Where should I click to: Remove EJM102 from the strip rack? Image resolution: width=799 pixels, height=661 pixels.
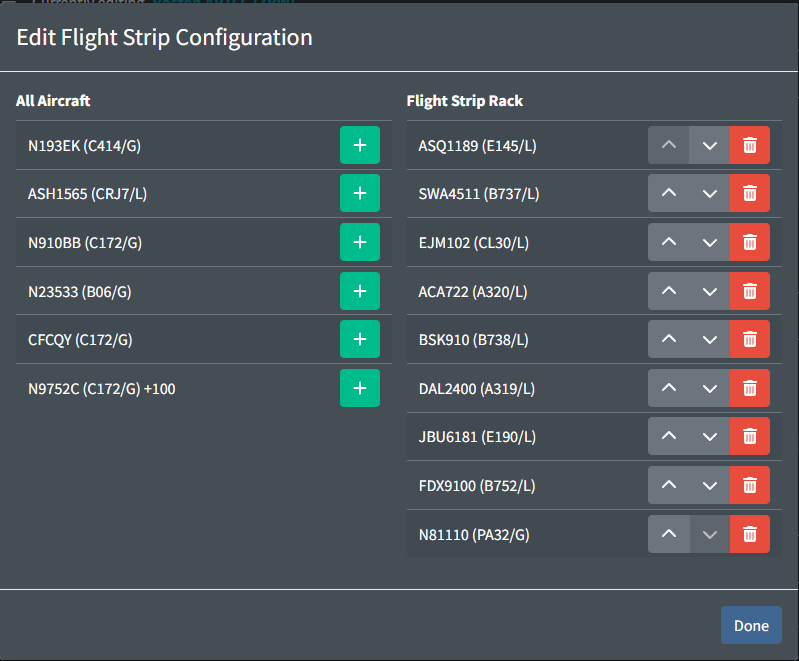coord(750,242)
